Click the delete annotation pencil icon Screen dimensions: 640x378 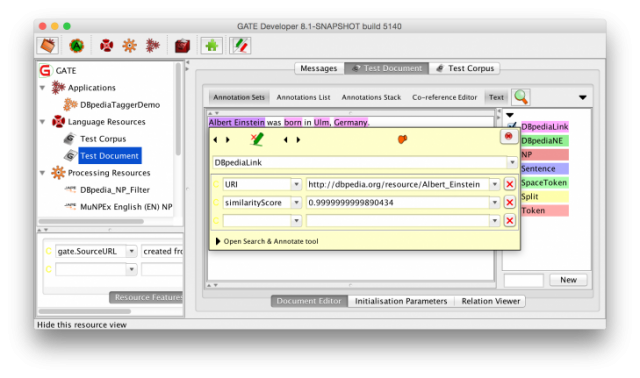(257, 139)
